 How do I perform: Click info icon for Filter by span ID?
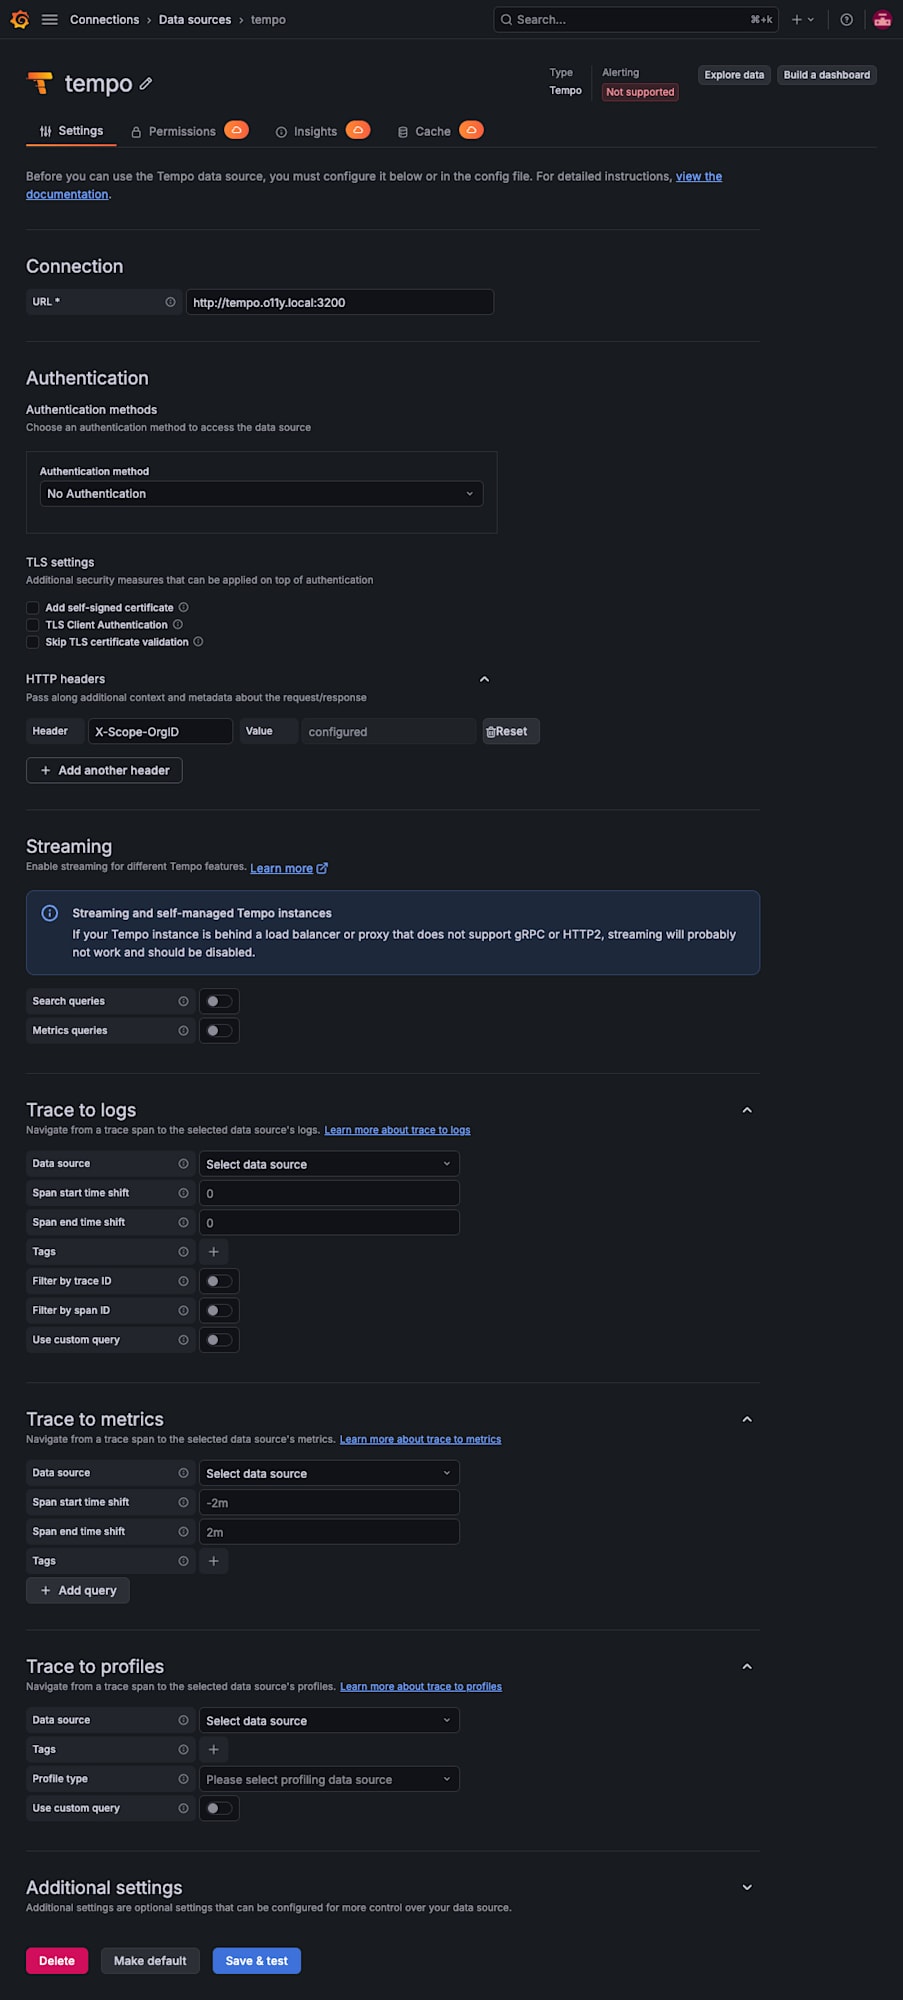(183, 1310)
